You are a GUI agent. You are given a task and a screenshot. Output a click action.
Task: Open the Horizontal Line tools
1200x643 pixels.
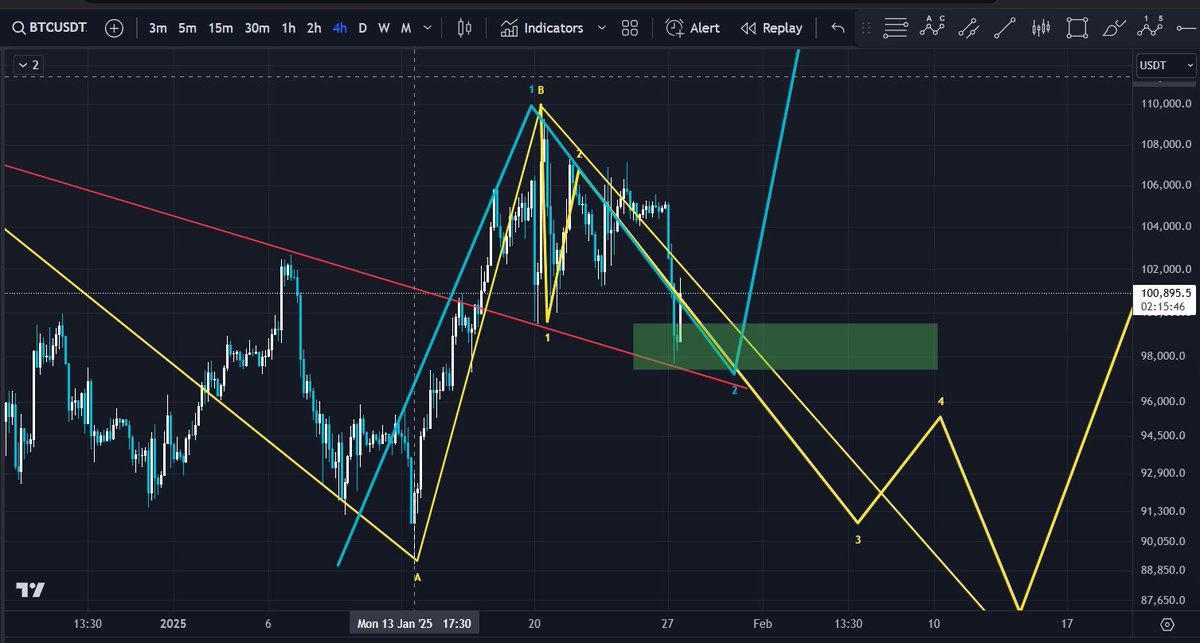click(x=895, y=27)
